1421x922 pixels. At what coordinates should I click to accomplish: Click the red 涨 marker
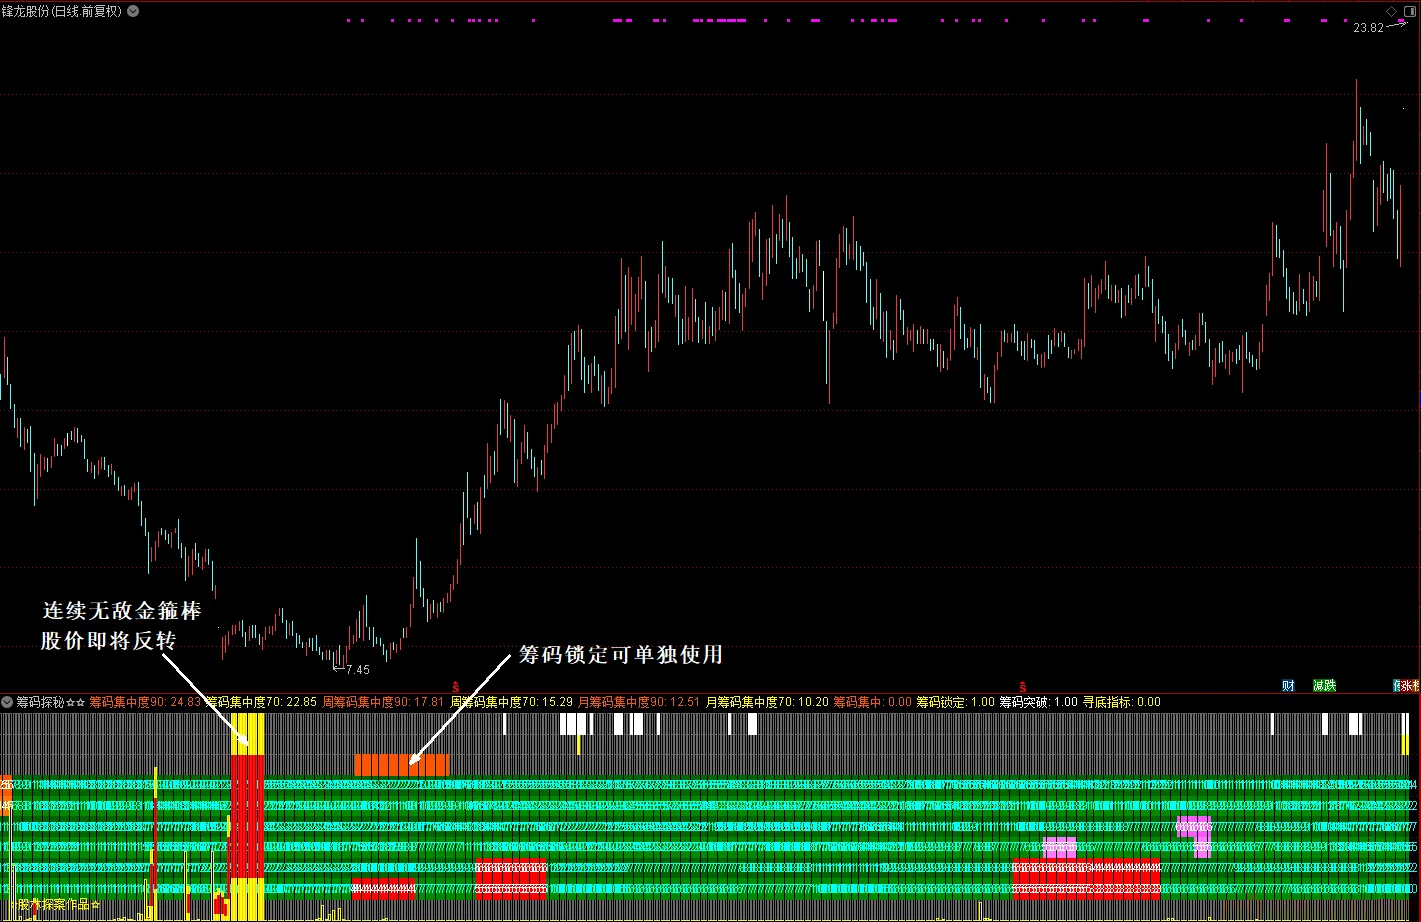click(1408, 686)
